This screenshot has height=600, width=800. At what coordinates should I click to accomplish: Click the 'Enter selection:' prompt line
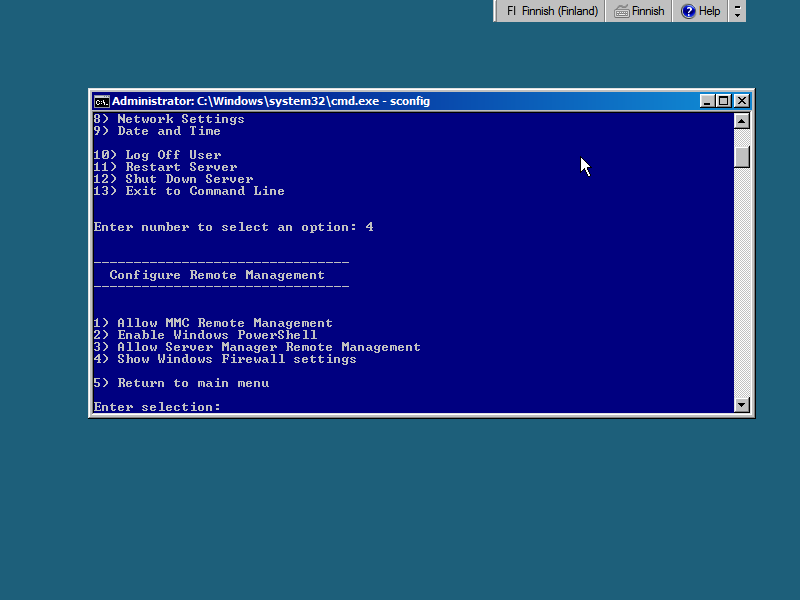click(x=157, y=407)
